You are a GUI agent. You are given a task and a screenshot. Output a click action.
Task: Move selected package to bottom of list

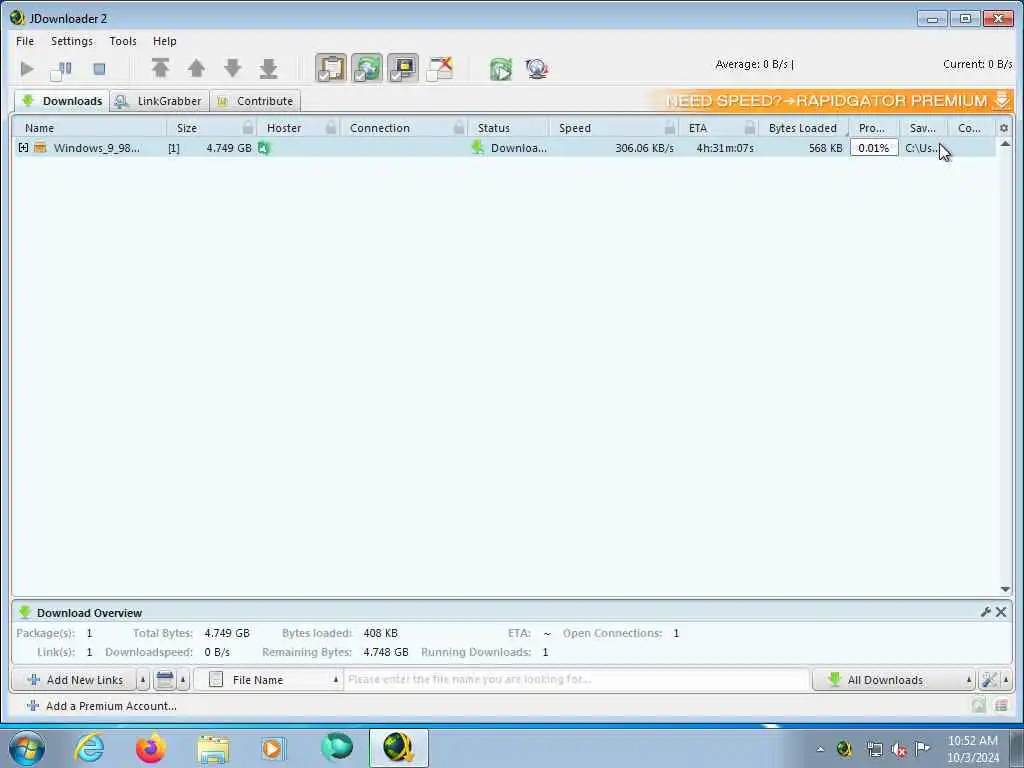click(x=268, y=68)
